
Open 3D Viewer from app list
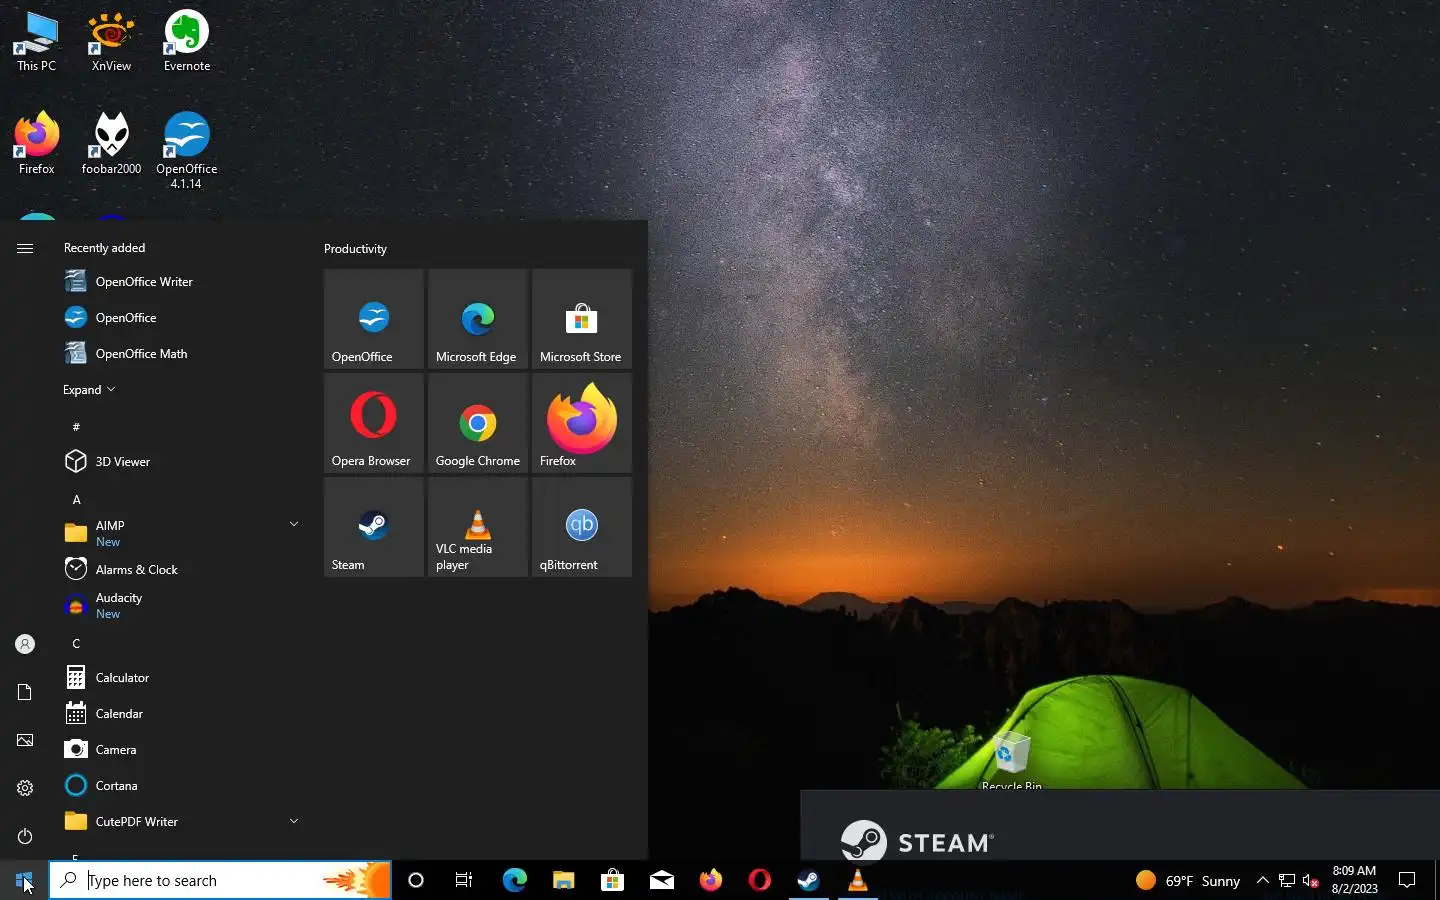180,462
